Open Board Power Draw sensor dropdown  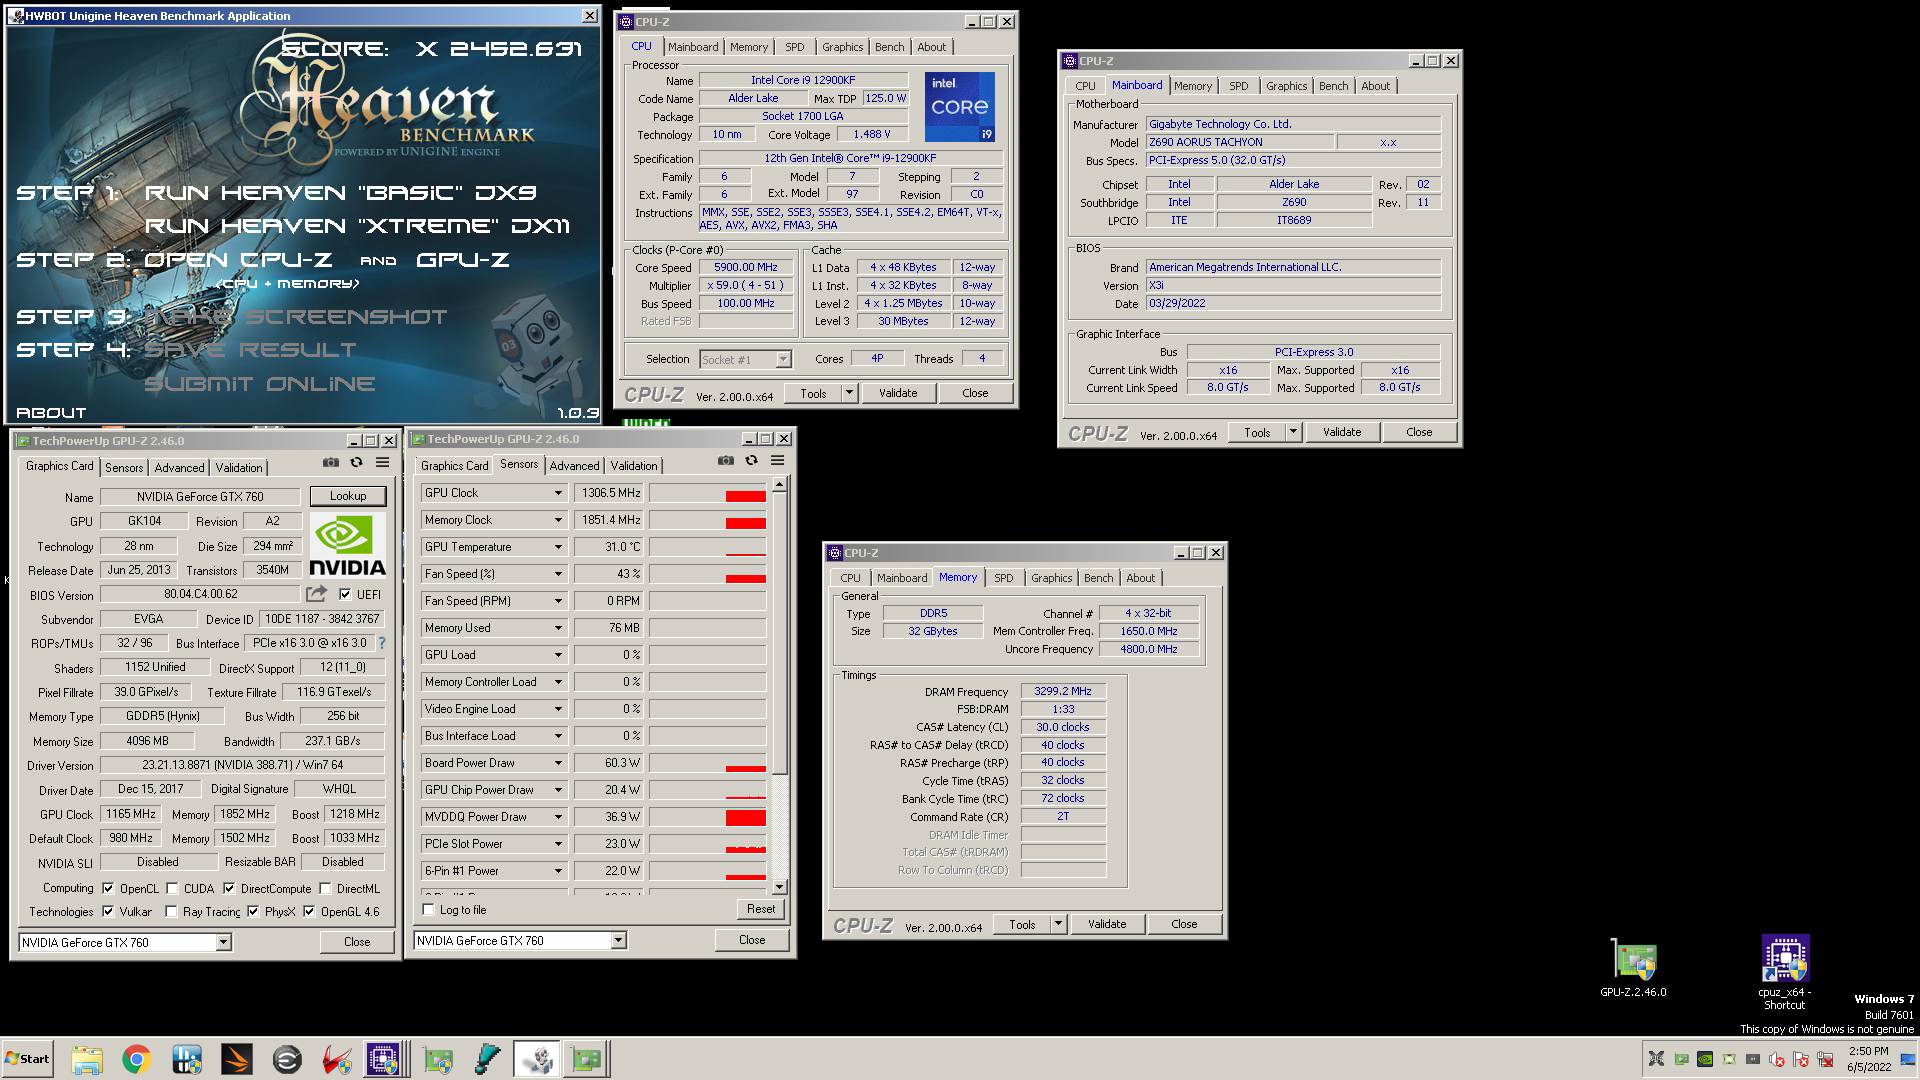[x=558, y=763]
